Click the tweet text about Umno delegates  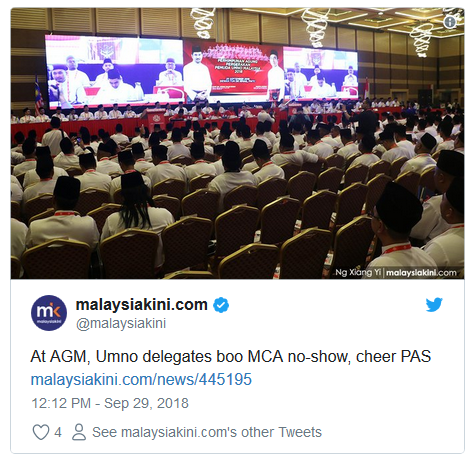click(x=231, y=356)
